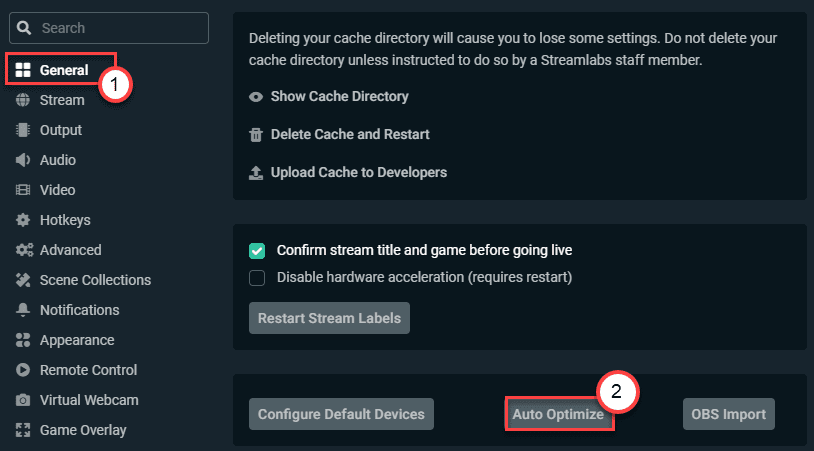Click Configure Default Devices button
Viewport: 814px width, 451px height.
341,414
